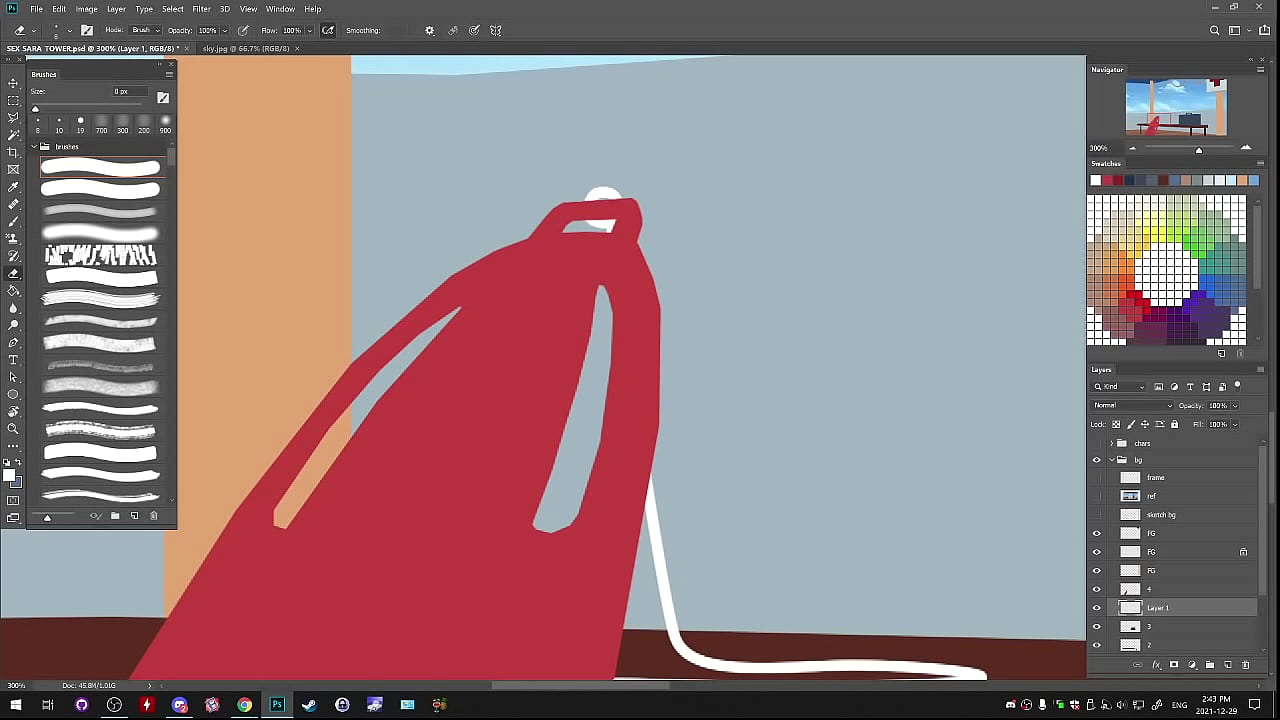
Task: Select the Eyedropper tool
Action: 13,187
